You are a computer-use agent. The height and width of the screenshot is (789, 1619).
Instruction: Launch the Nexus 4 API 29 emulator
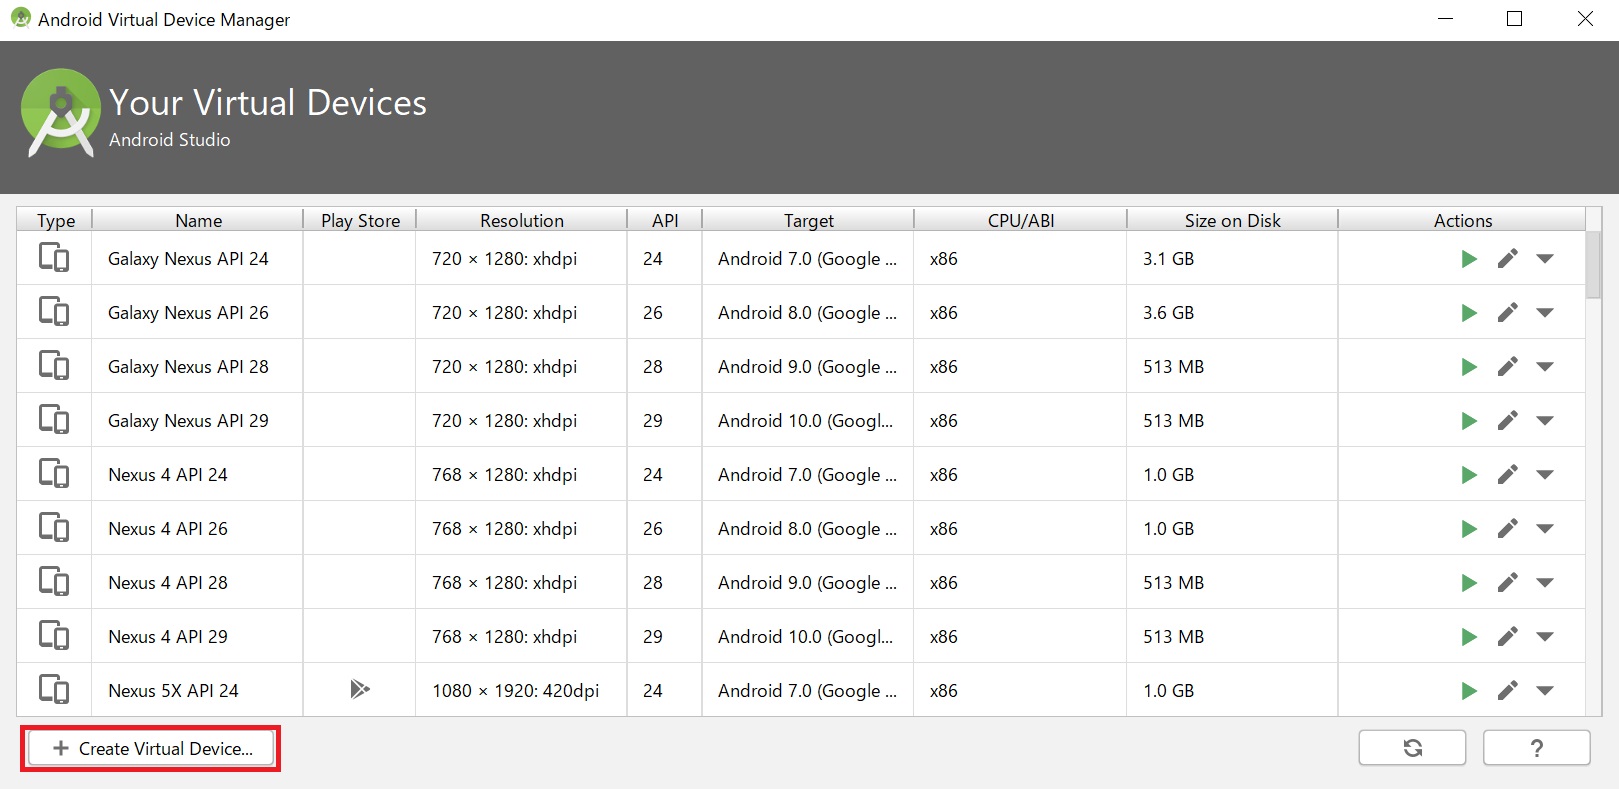[x=1469, y=637]
